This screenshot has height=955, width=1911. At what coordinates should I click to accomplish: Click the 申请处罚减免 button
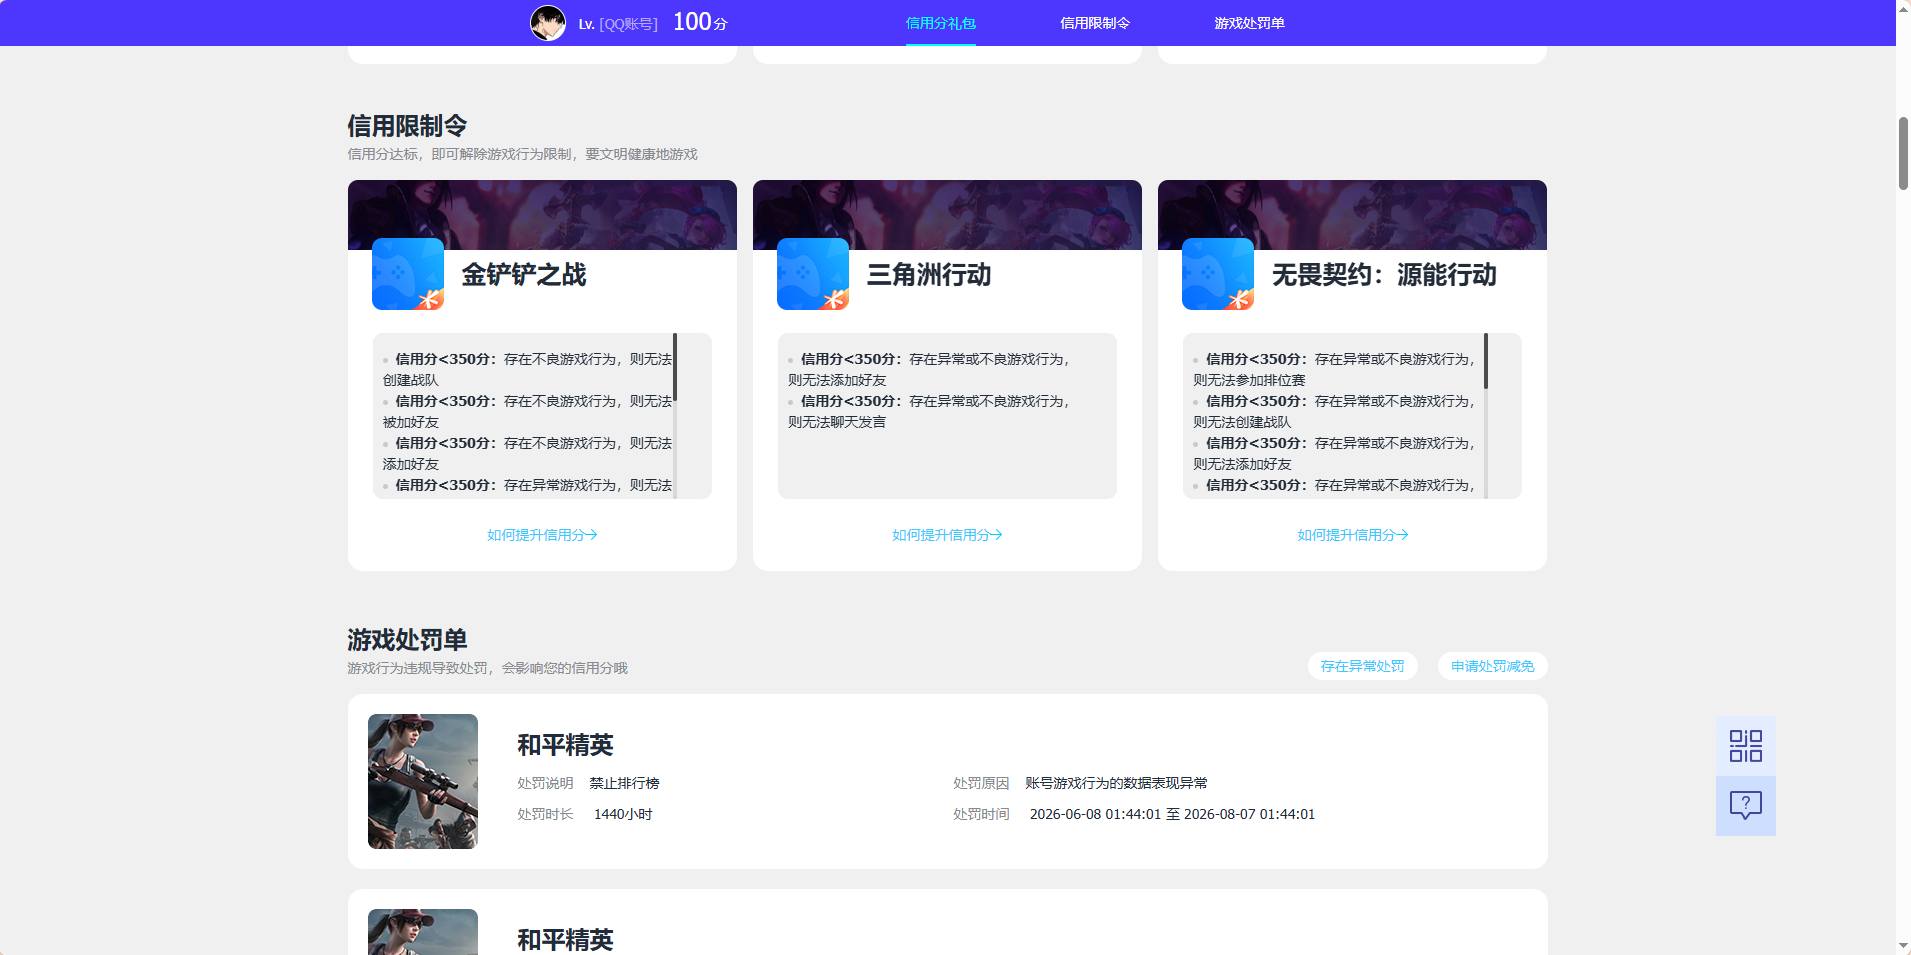[1492, 666]
